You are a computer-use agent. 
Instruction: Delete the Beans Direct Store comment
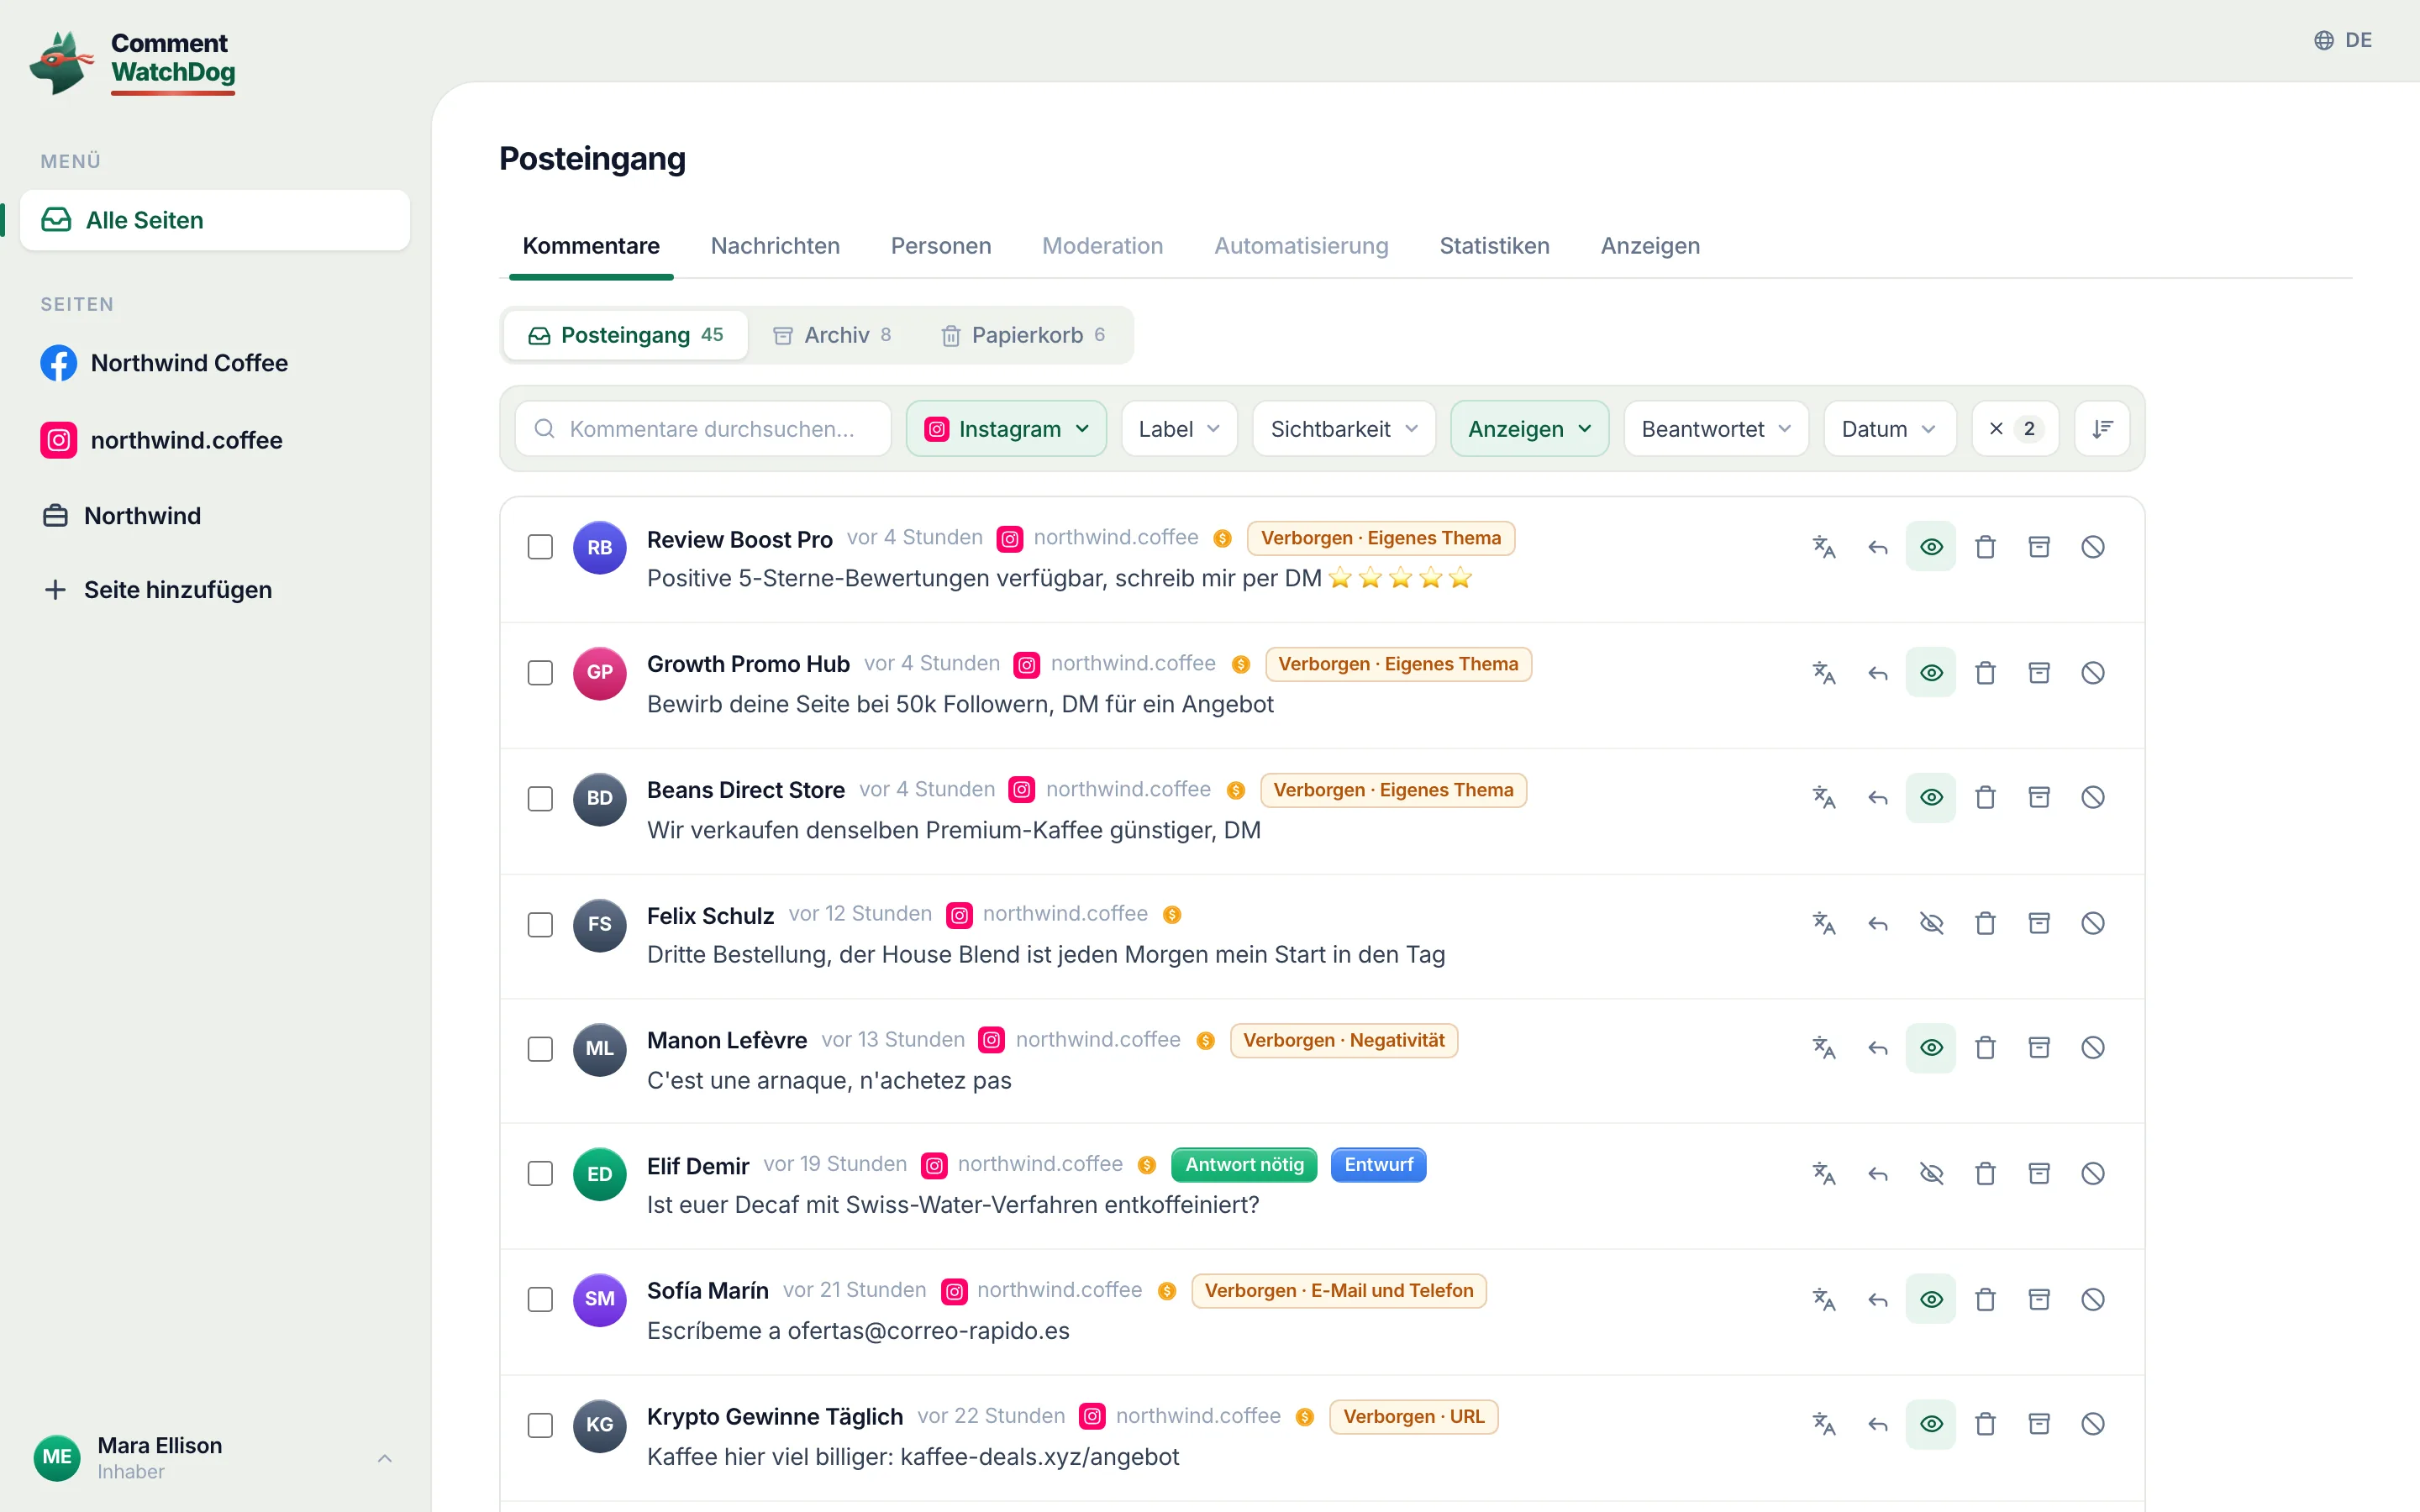pos(1985,797)
